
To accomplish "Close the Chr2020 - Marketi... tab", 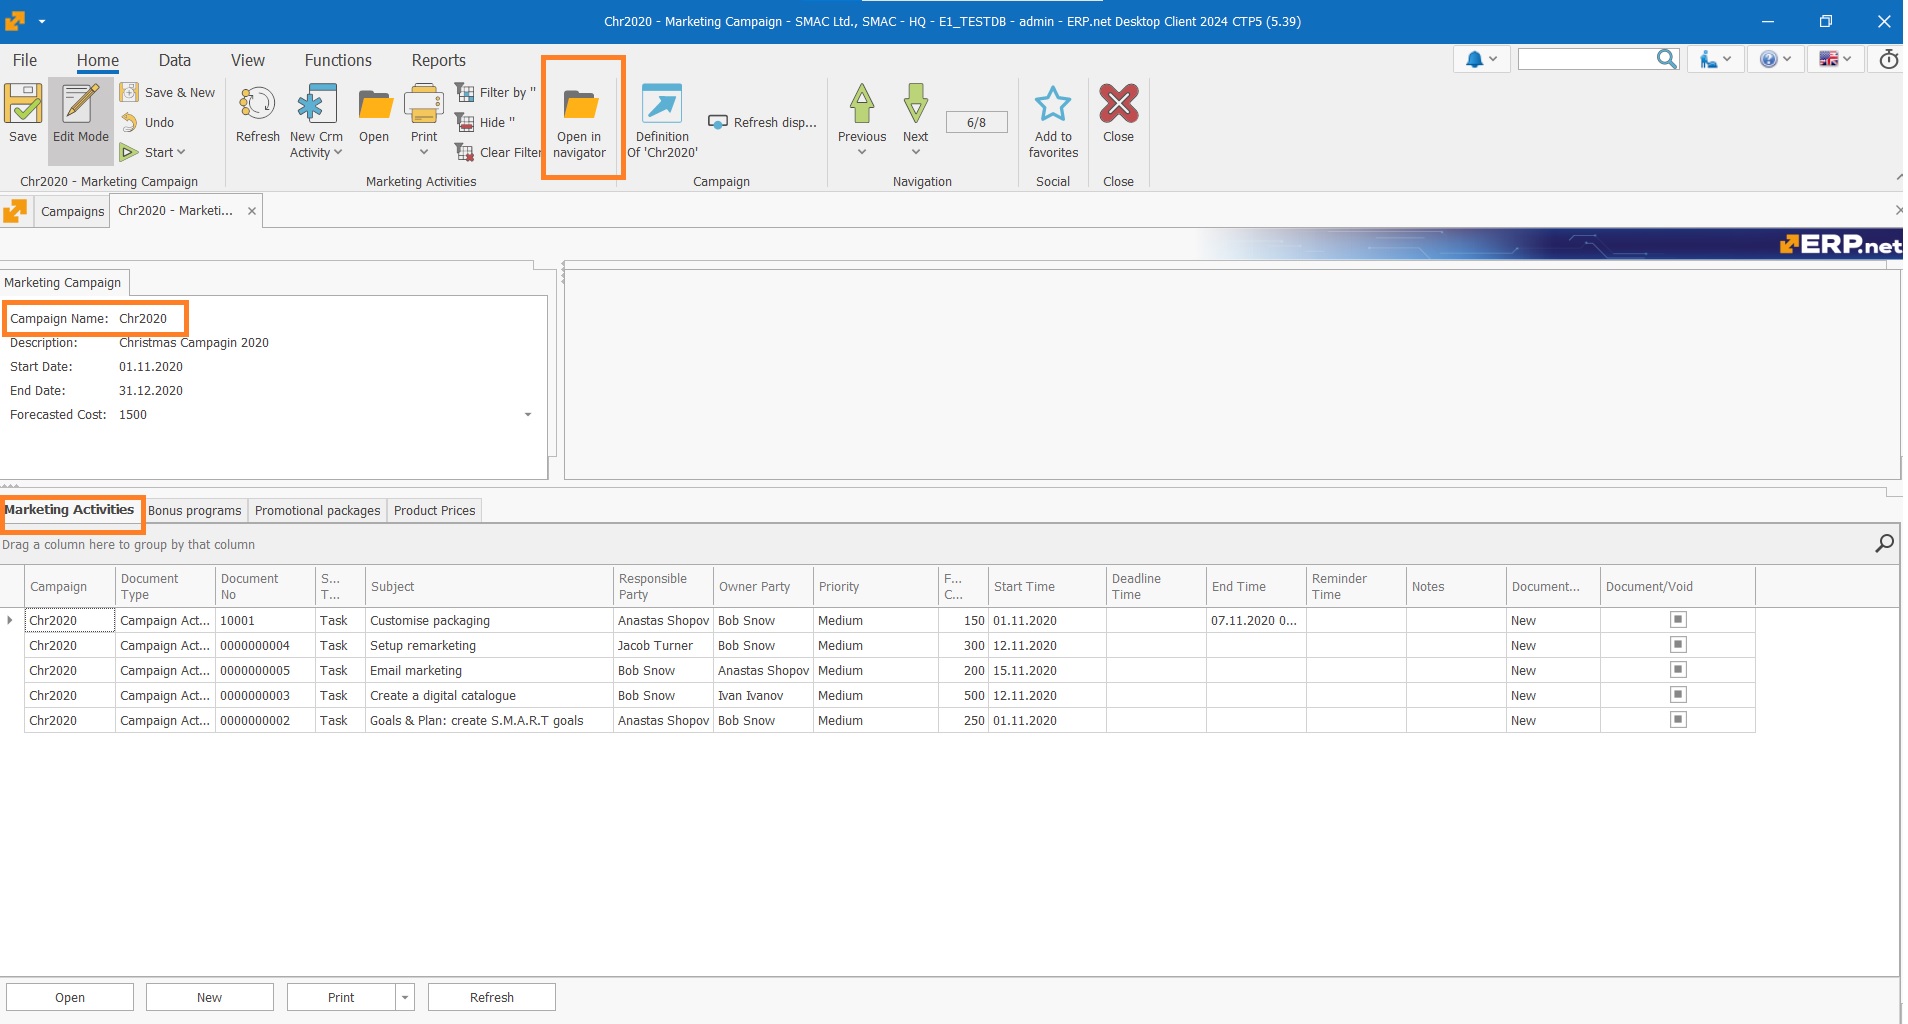I will point(252,211).
